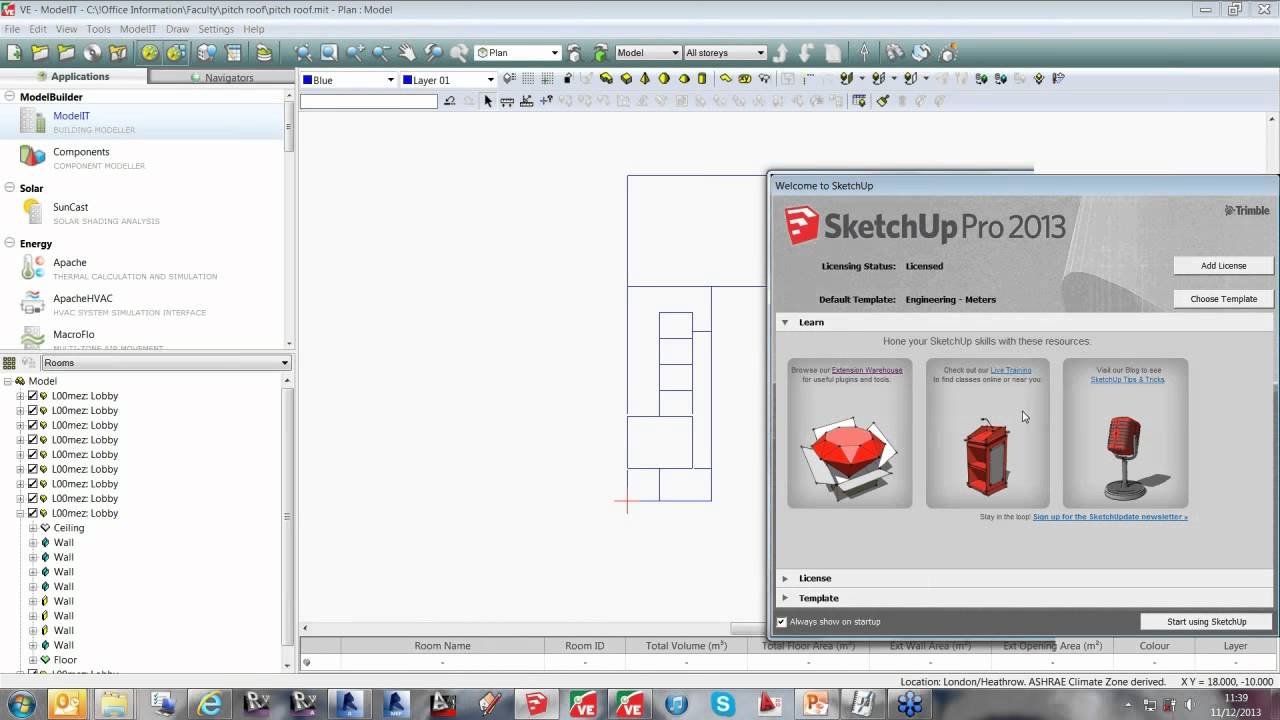Viewport: 1280px width, 720px height.
Task: Open the Edit menu
Action: coord(38,29)
